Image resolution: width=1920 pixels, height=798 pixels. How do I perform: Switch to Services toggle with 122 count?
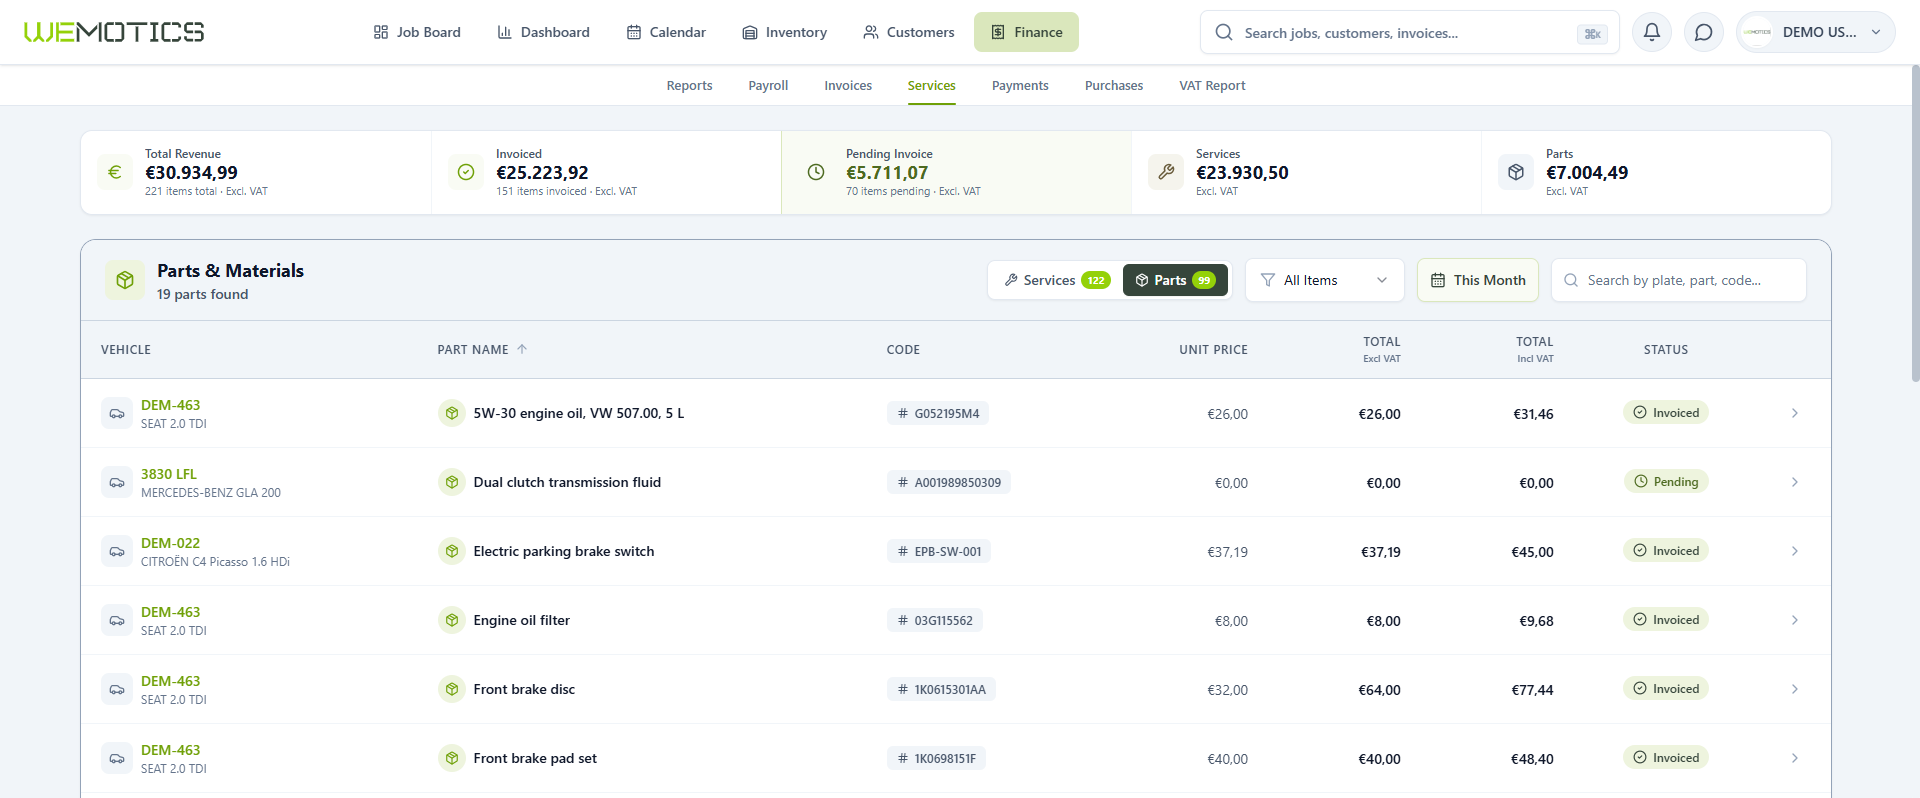1057,280
